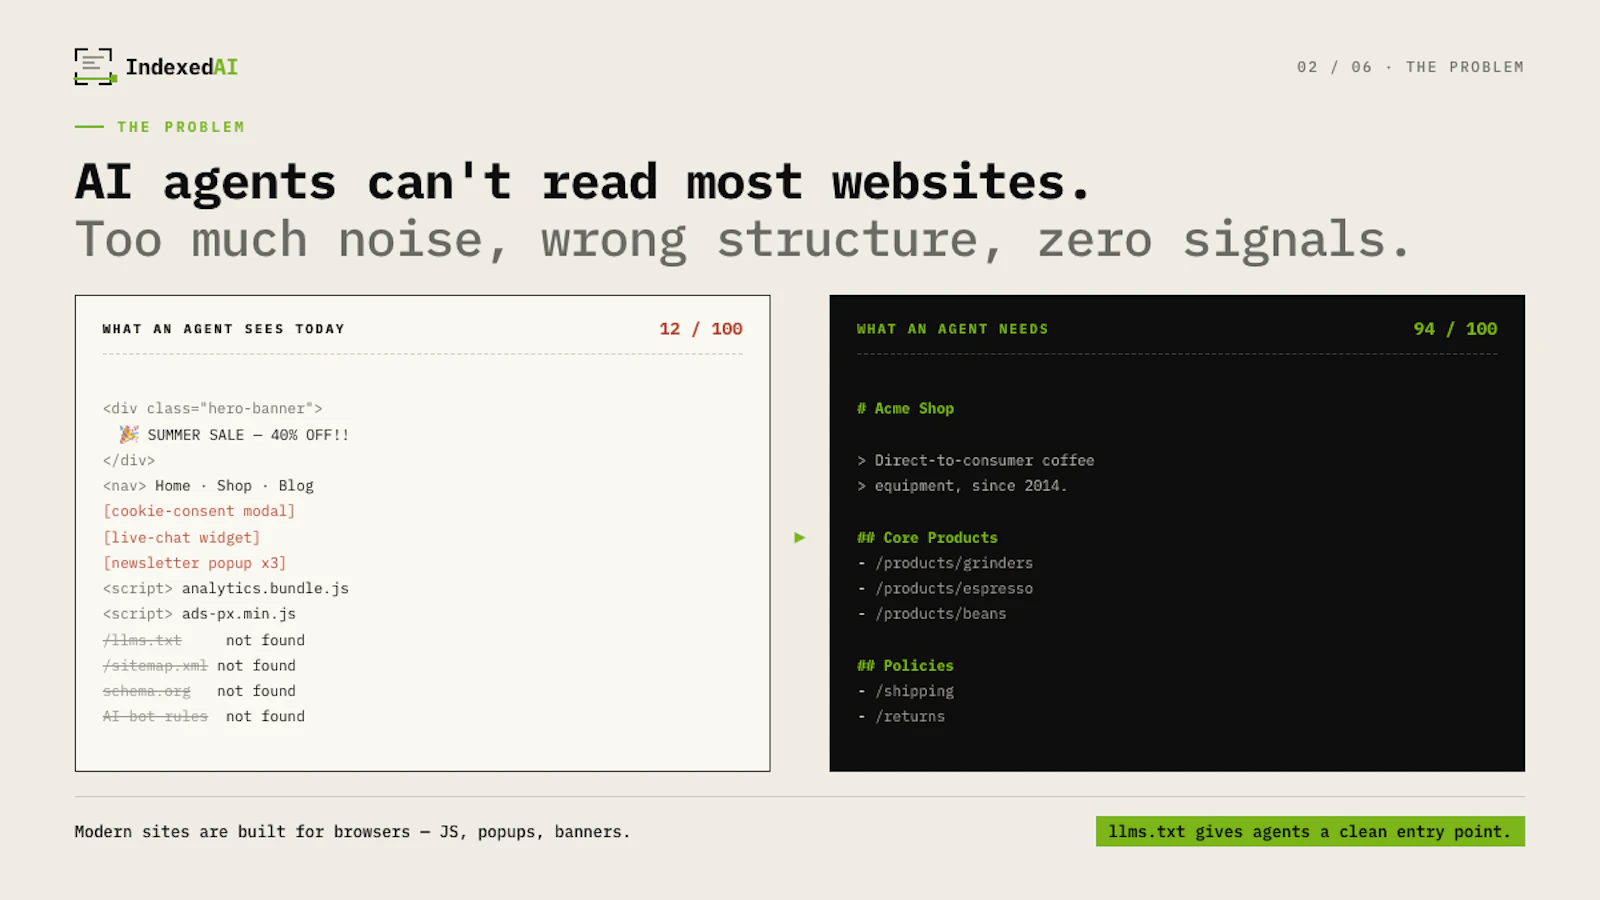Click the IndexedAI brand name
The width and height of the screenshot is (1600, 900).
(x=182, y=67)
